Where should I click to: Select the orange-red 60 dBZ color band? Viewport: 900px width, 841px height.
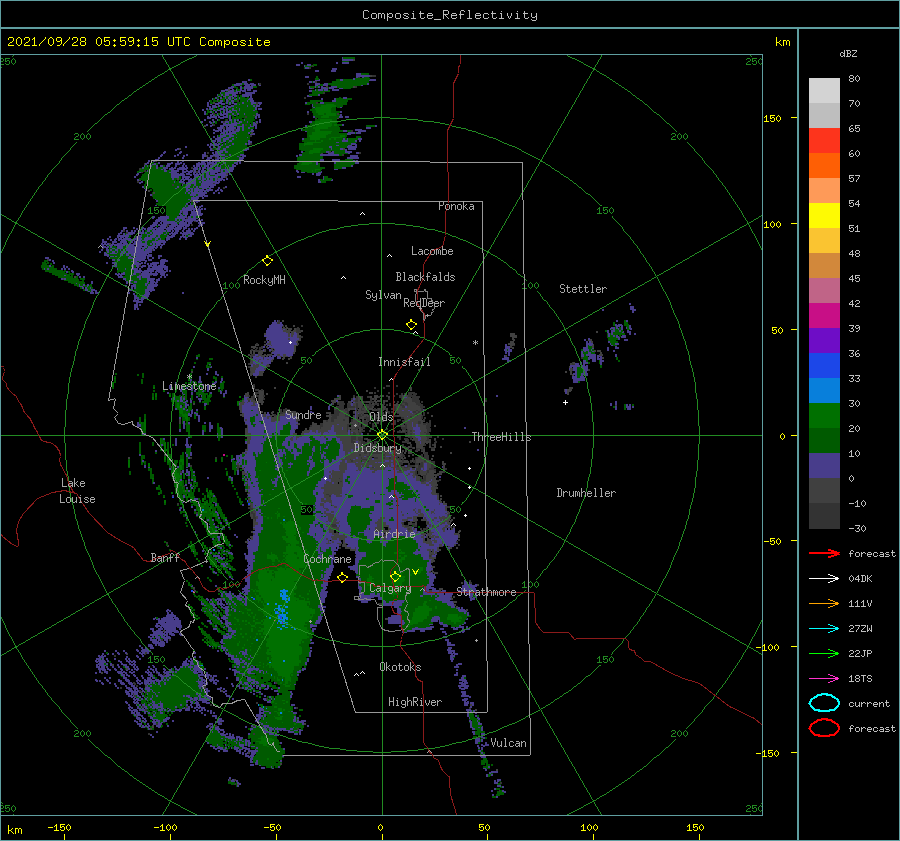coord(824,165)
